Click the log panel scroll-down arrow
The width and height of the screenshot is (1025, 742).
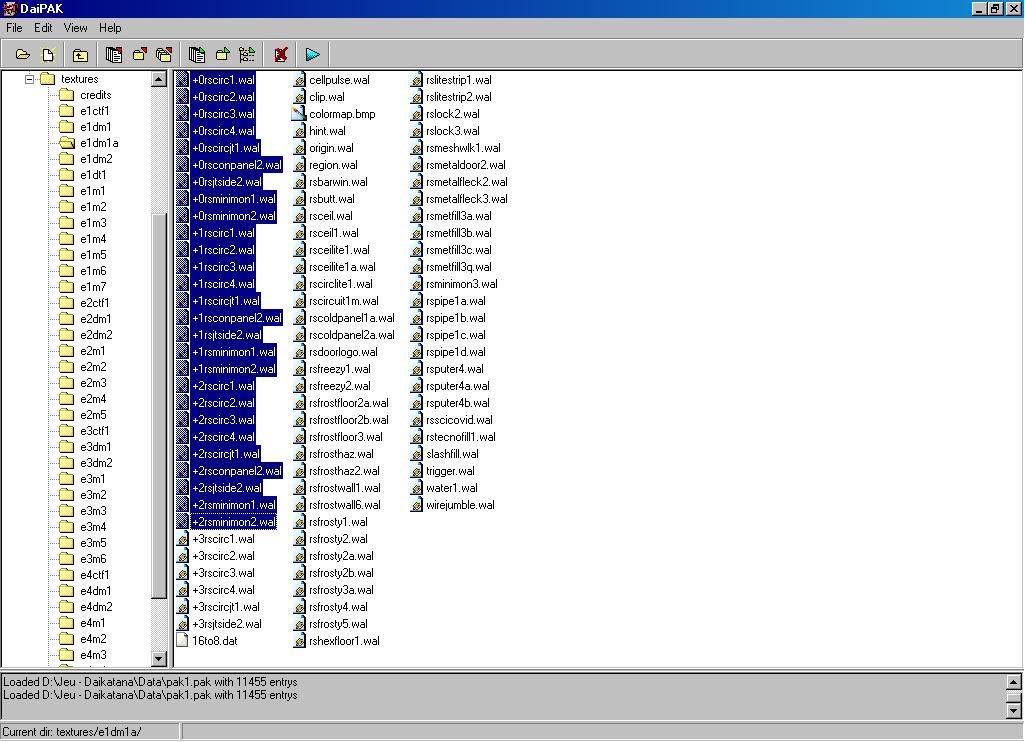pyautogui.click(x=1013, y=710)
